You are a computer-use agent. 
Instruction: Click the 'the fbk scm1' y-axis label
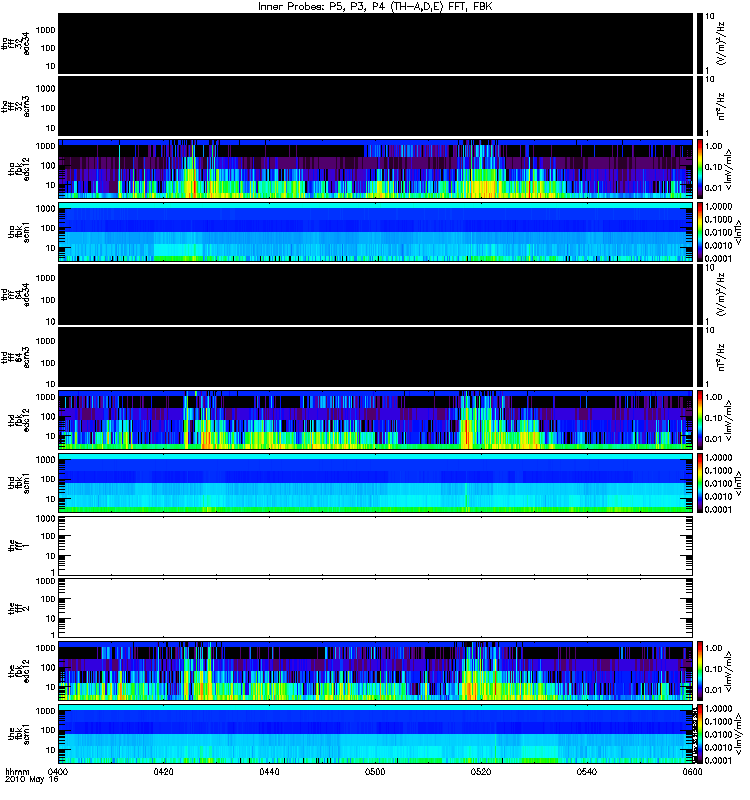19,735
